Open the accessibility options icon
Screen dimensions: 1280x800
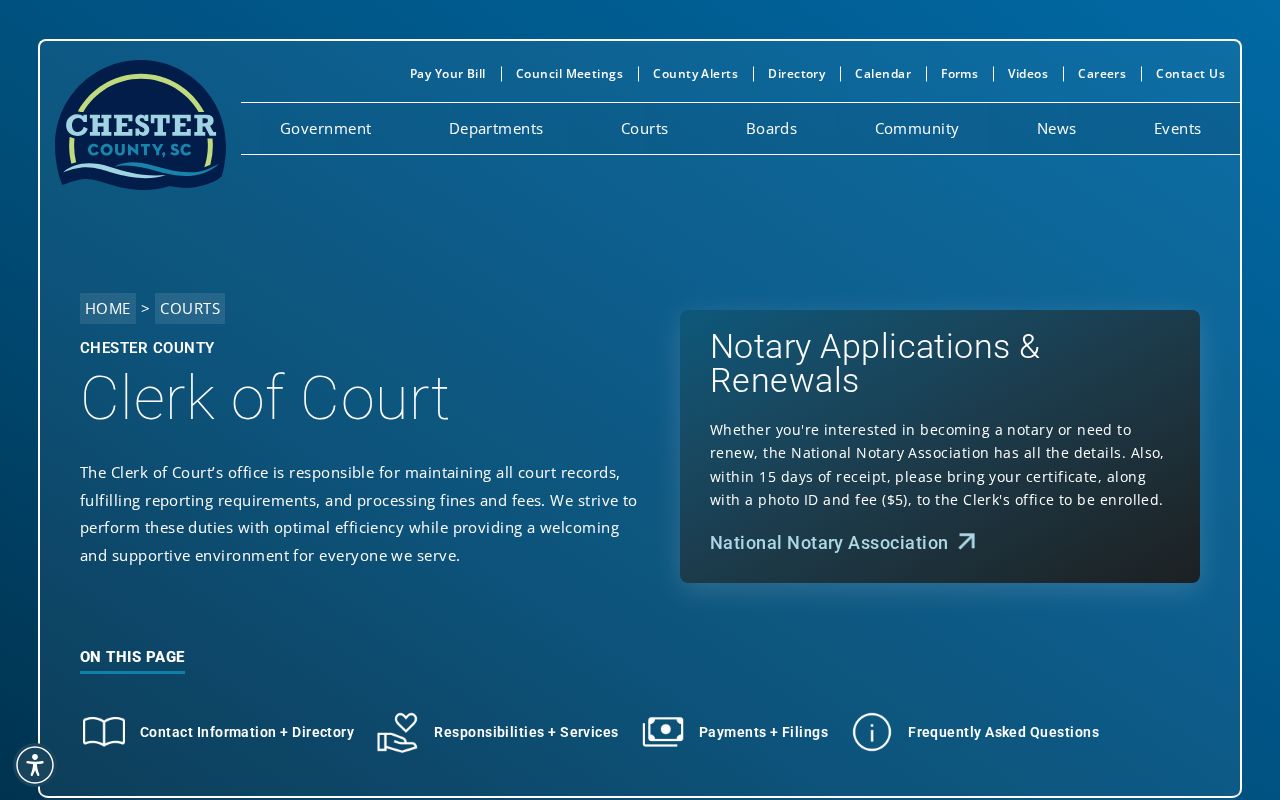pos(35,765)
